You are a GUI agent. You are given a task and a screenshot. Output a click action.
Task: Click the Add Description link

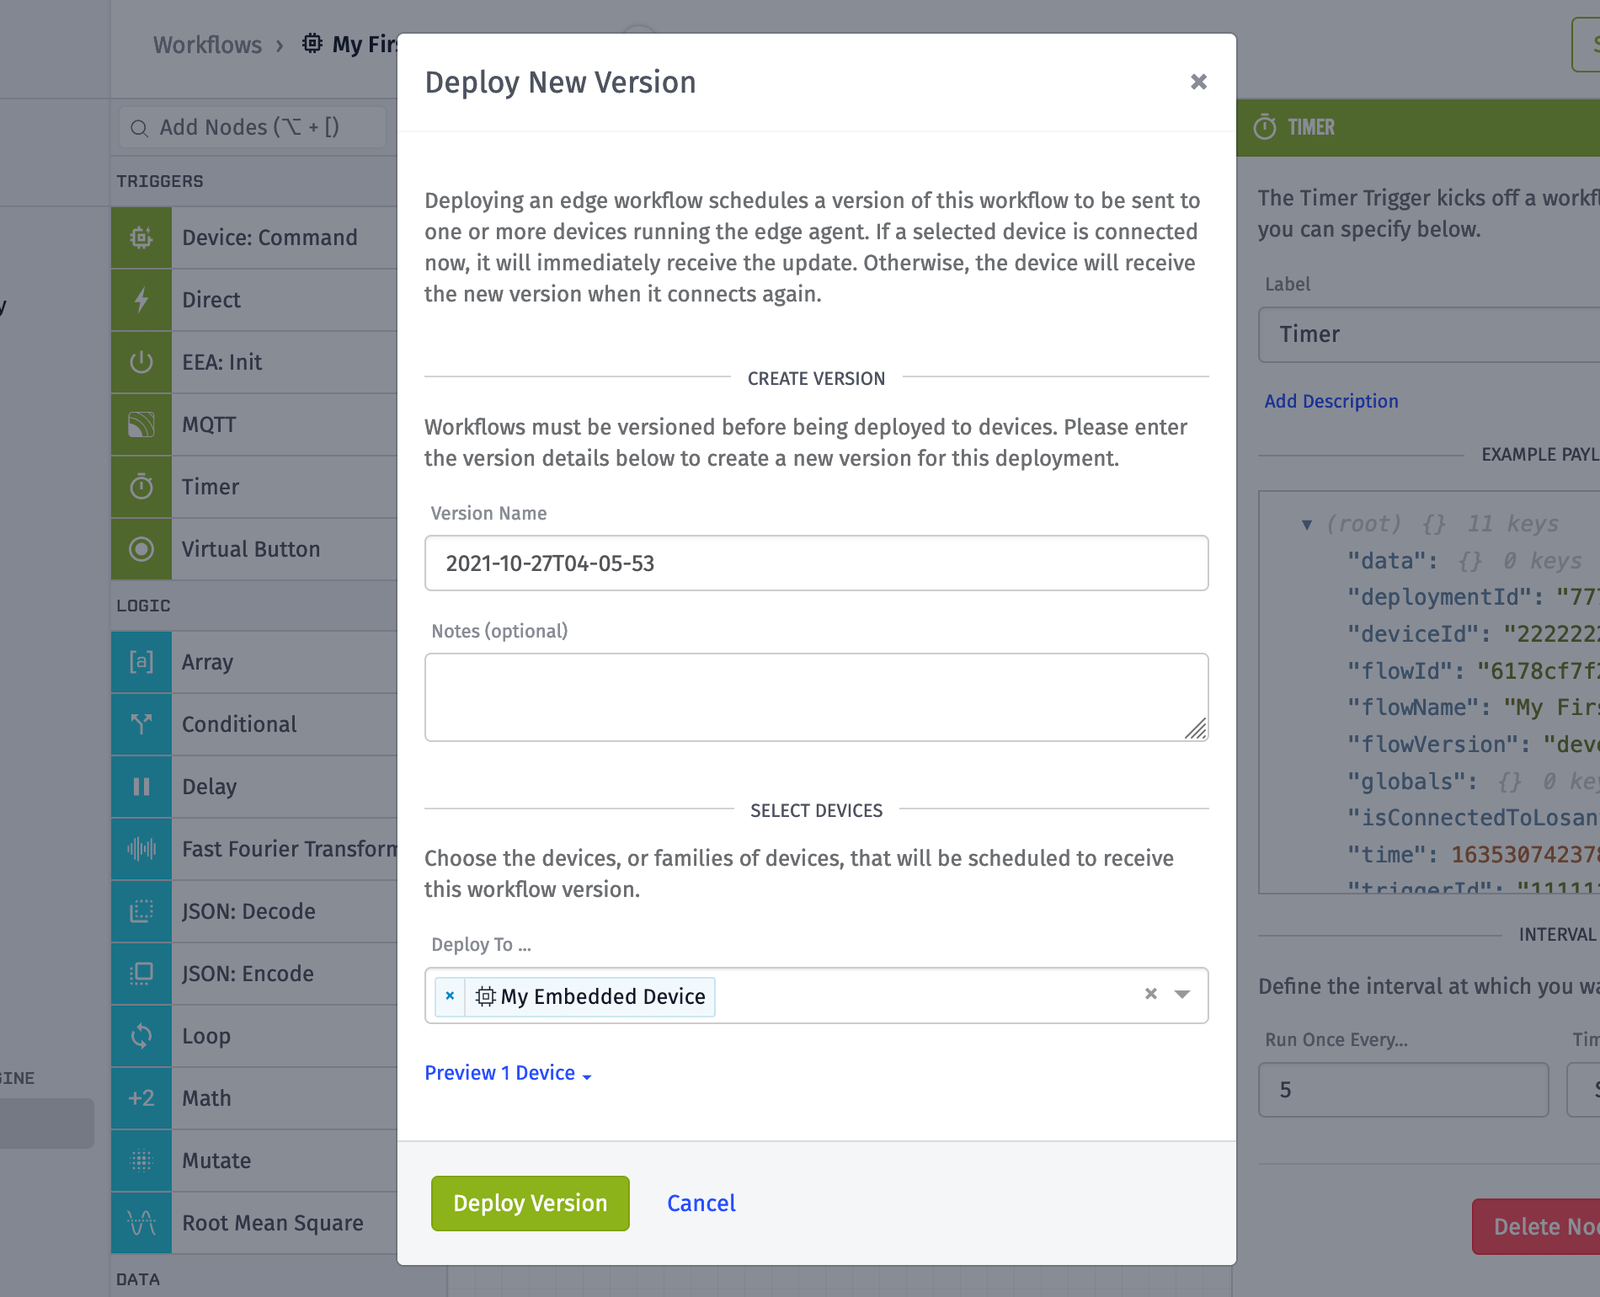pyautogui.click(x=1331, y=401)
